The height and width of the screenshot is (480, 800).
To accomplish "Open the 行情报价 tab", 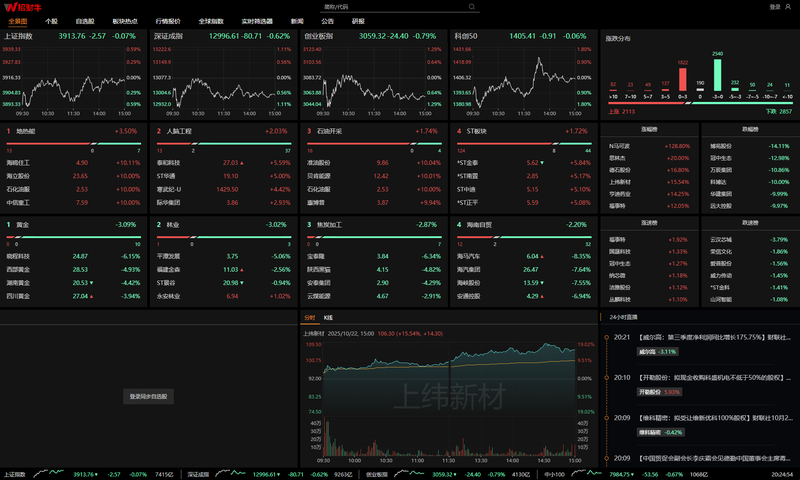I will click(x=168, y=21).
